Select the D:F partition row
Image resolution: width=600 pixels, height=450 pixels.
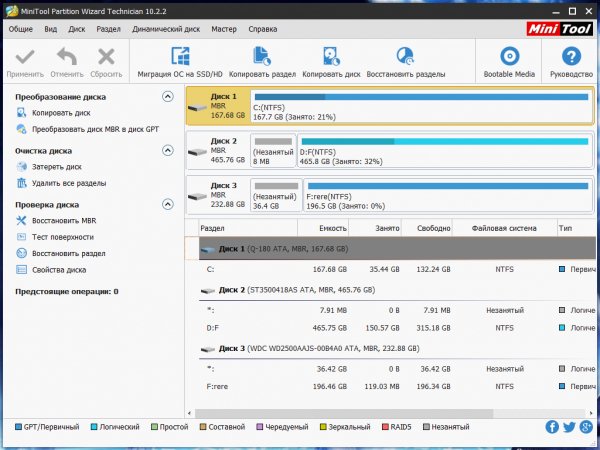pyautogui.click(x=397, y=328)
